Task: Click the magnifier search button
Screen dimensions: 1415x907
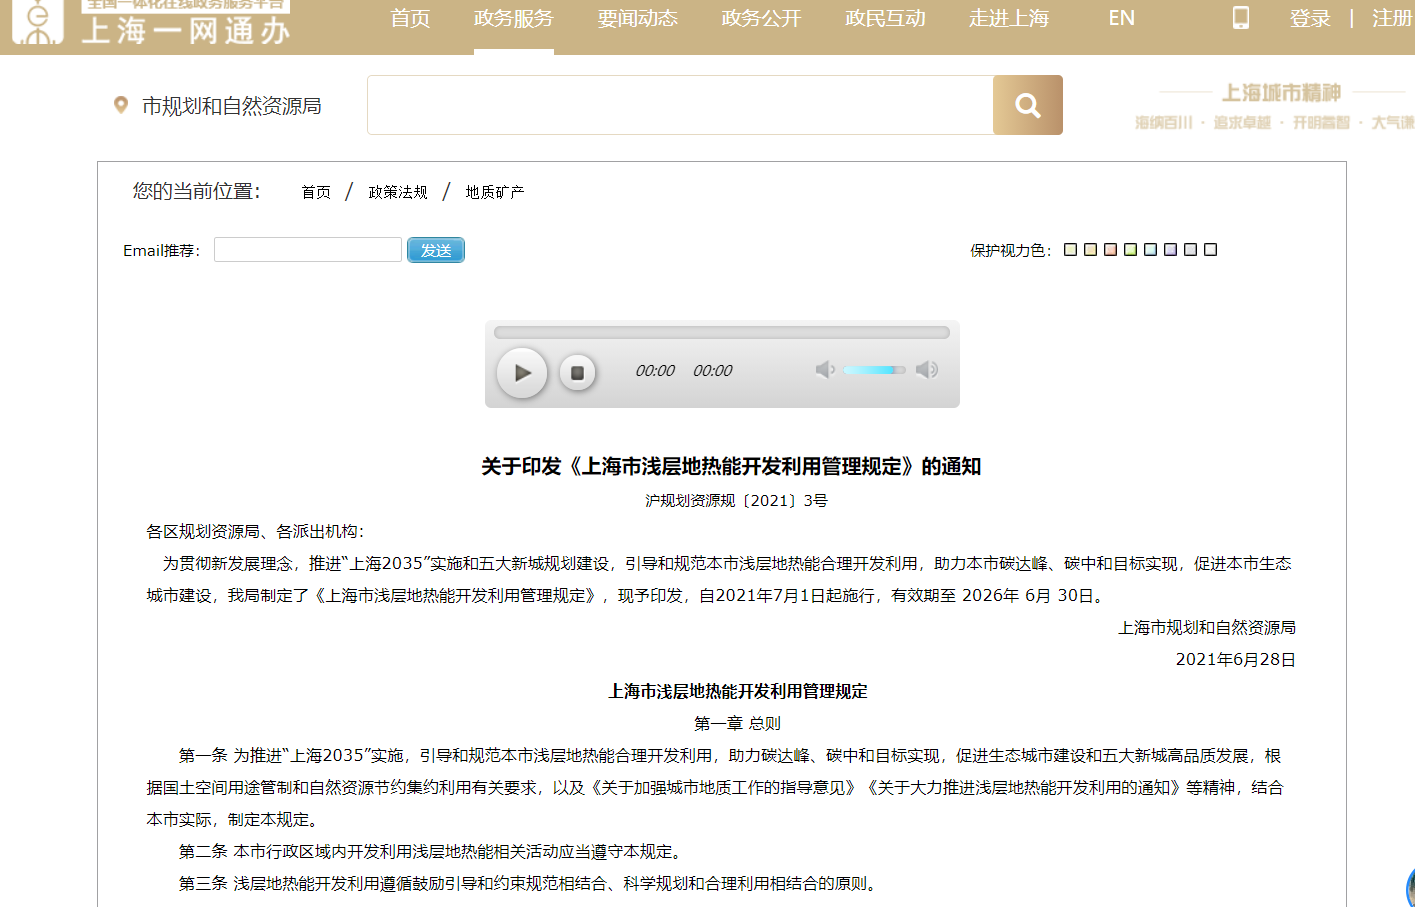Action: click(x=1027, y=105)
